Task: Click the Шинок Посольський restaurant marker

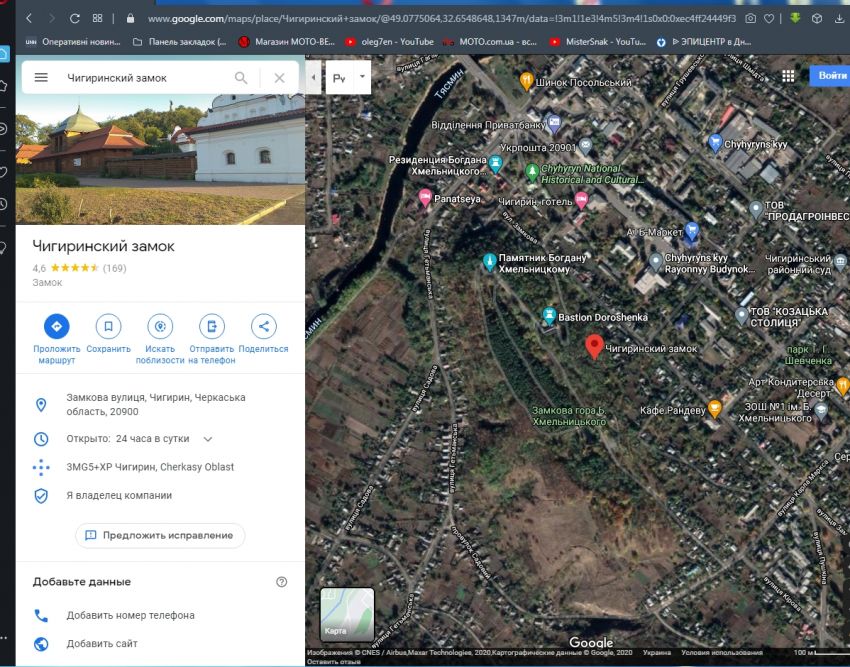Action: pyautogui.click(x=526, y=81)
